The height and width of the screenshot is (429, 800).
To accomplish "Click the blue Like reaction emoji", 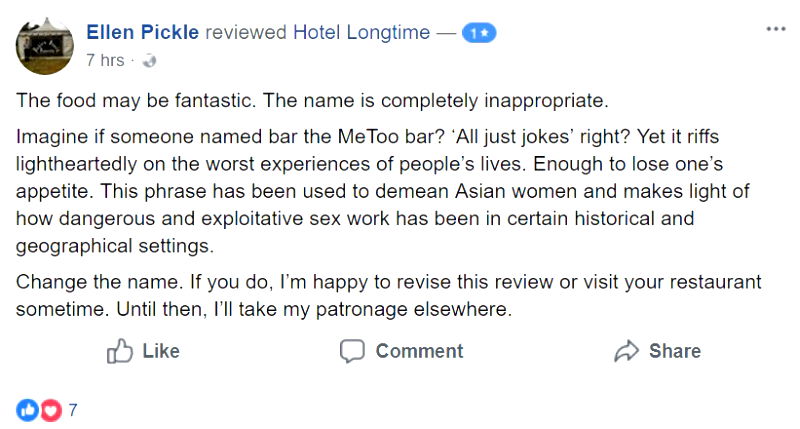I will click(27, 409).
